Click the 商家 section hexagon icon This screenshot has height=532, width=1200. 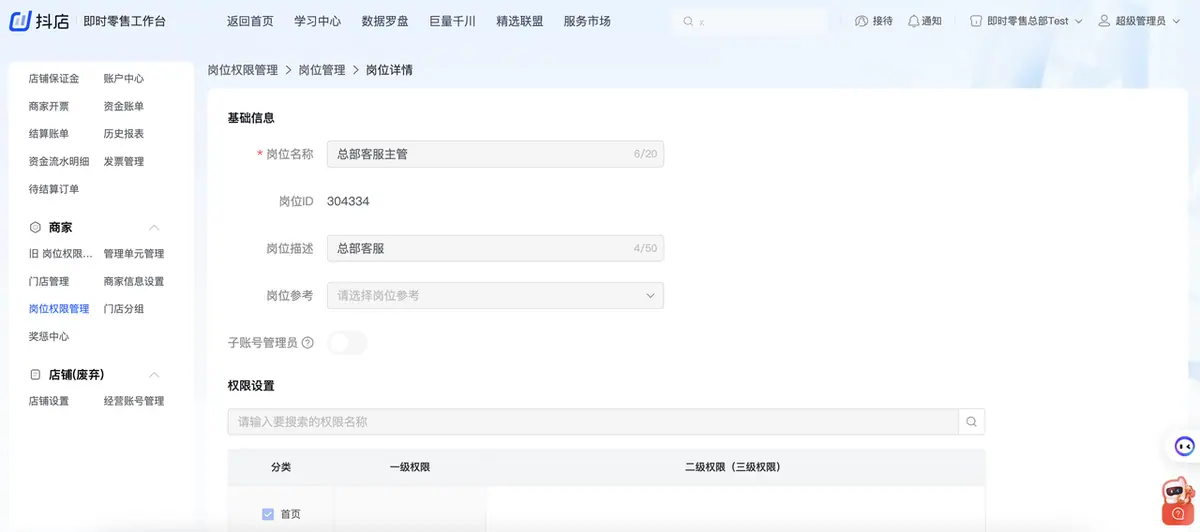35,227
